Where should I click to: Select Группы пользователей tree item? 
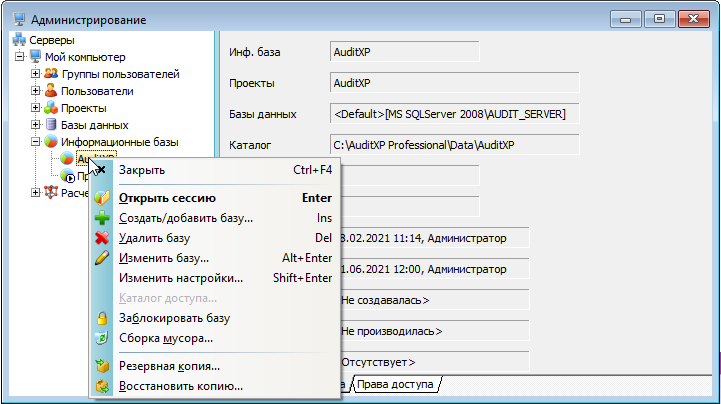coord(120,74)
